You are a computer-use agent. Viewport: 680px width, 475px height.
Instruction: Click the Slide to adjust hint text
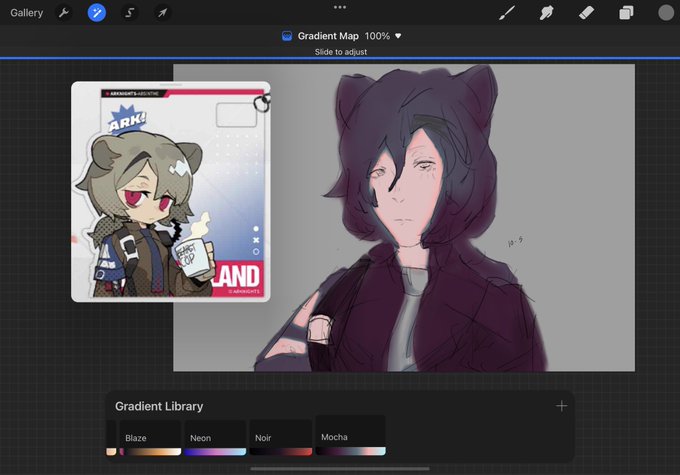pyautogui.click(x=341, y=52)
